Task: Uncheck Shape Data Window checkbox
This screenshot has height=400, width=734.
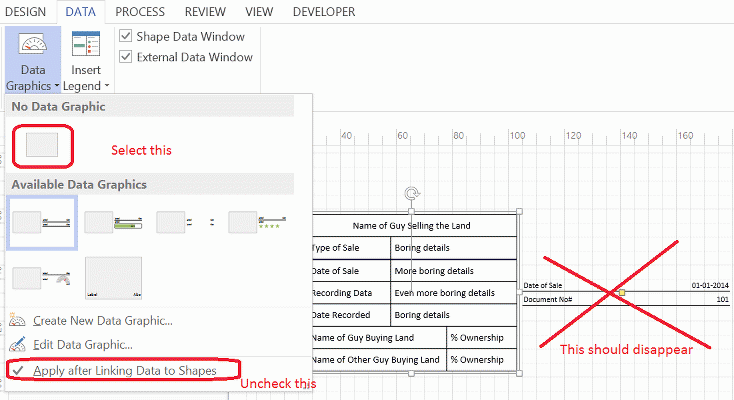Action: tap(126, 36)
